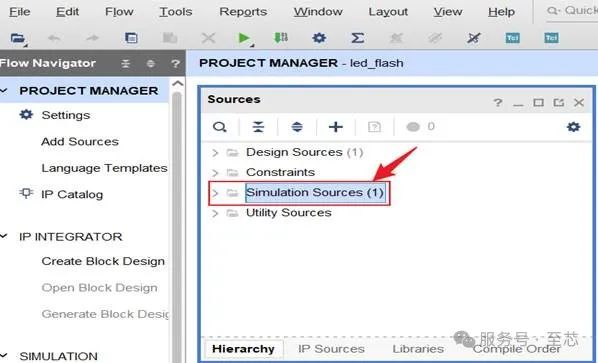This screenshot has height=363, width=598.
Task: Expand the Simulation Sources tree node
Action: pyautogui.click(x=215, y=193)
